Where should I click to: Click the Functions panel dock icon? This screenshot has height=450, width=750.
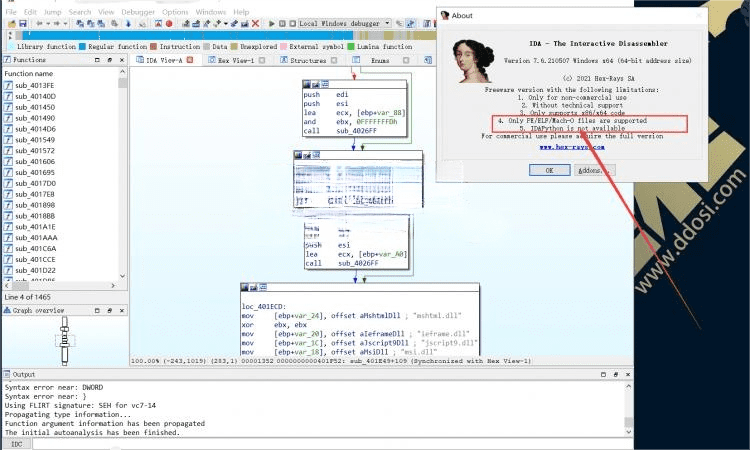(x=110, y=60)
